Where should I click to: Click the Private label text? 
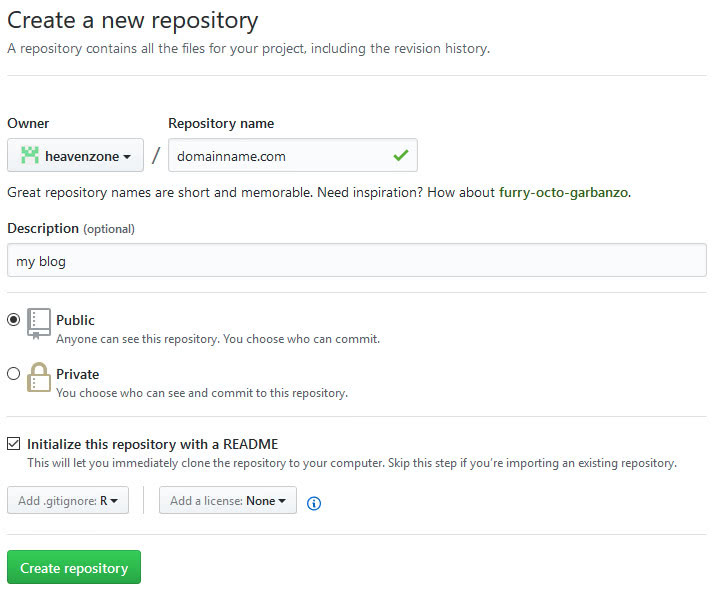(x=78, y=374)
